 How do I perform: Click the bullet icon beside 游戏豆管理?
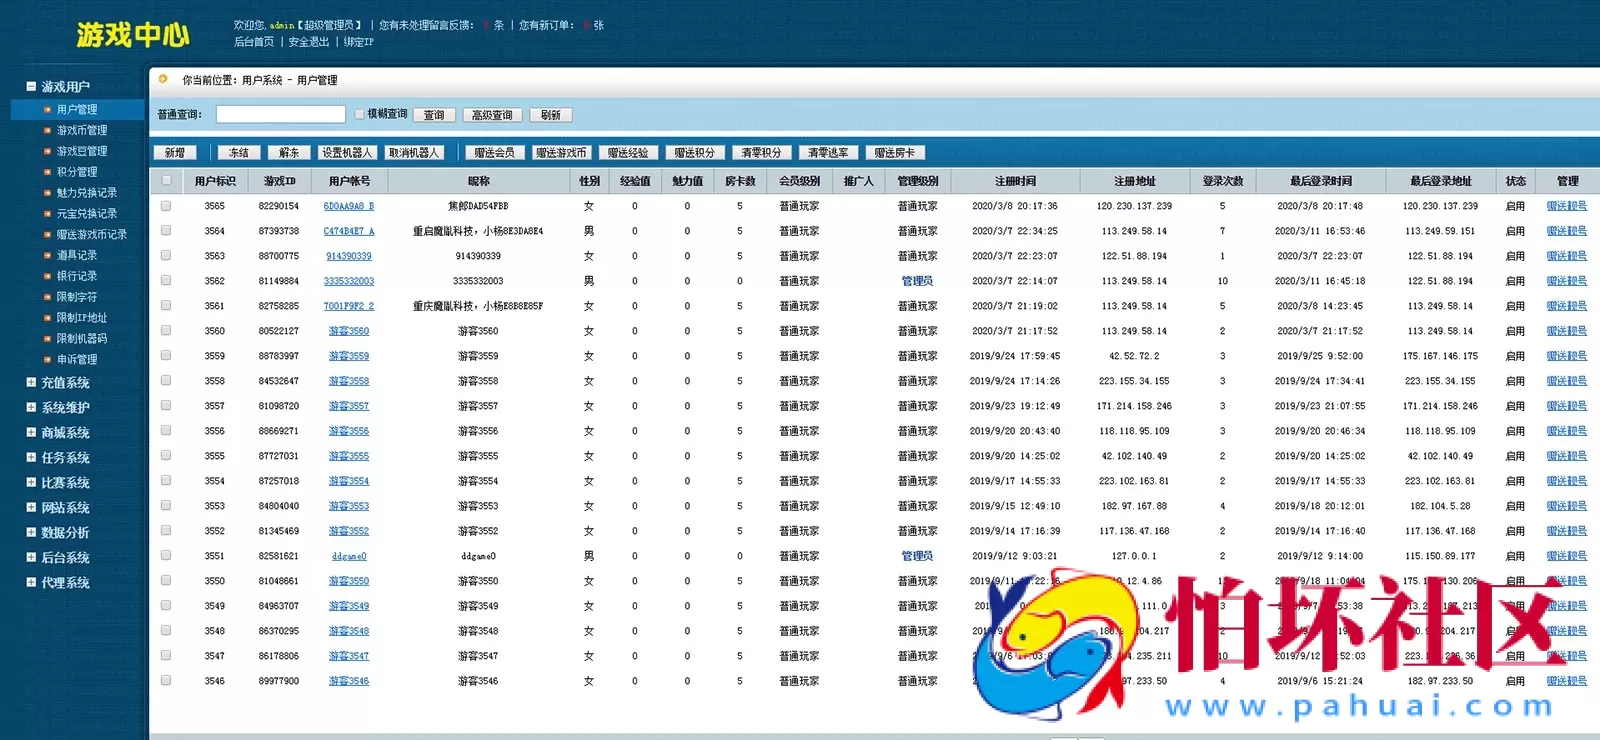point(47,151)
